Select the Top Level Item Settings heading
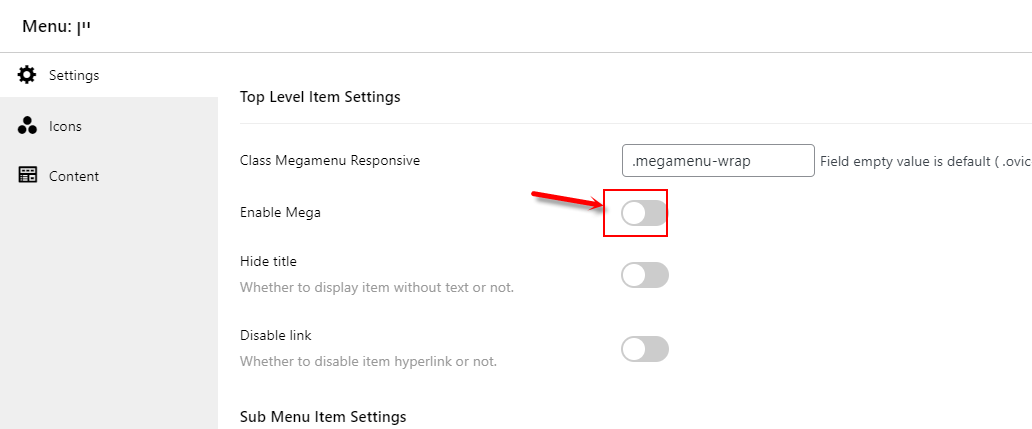This screenshot has width=1032, height=429. [x=320, y=97]
